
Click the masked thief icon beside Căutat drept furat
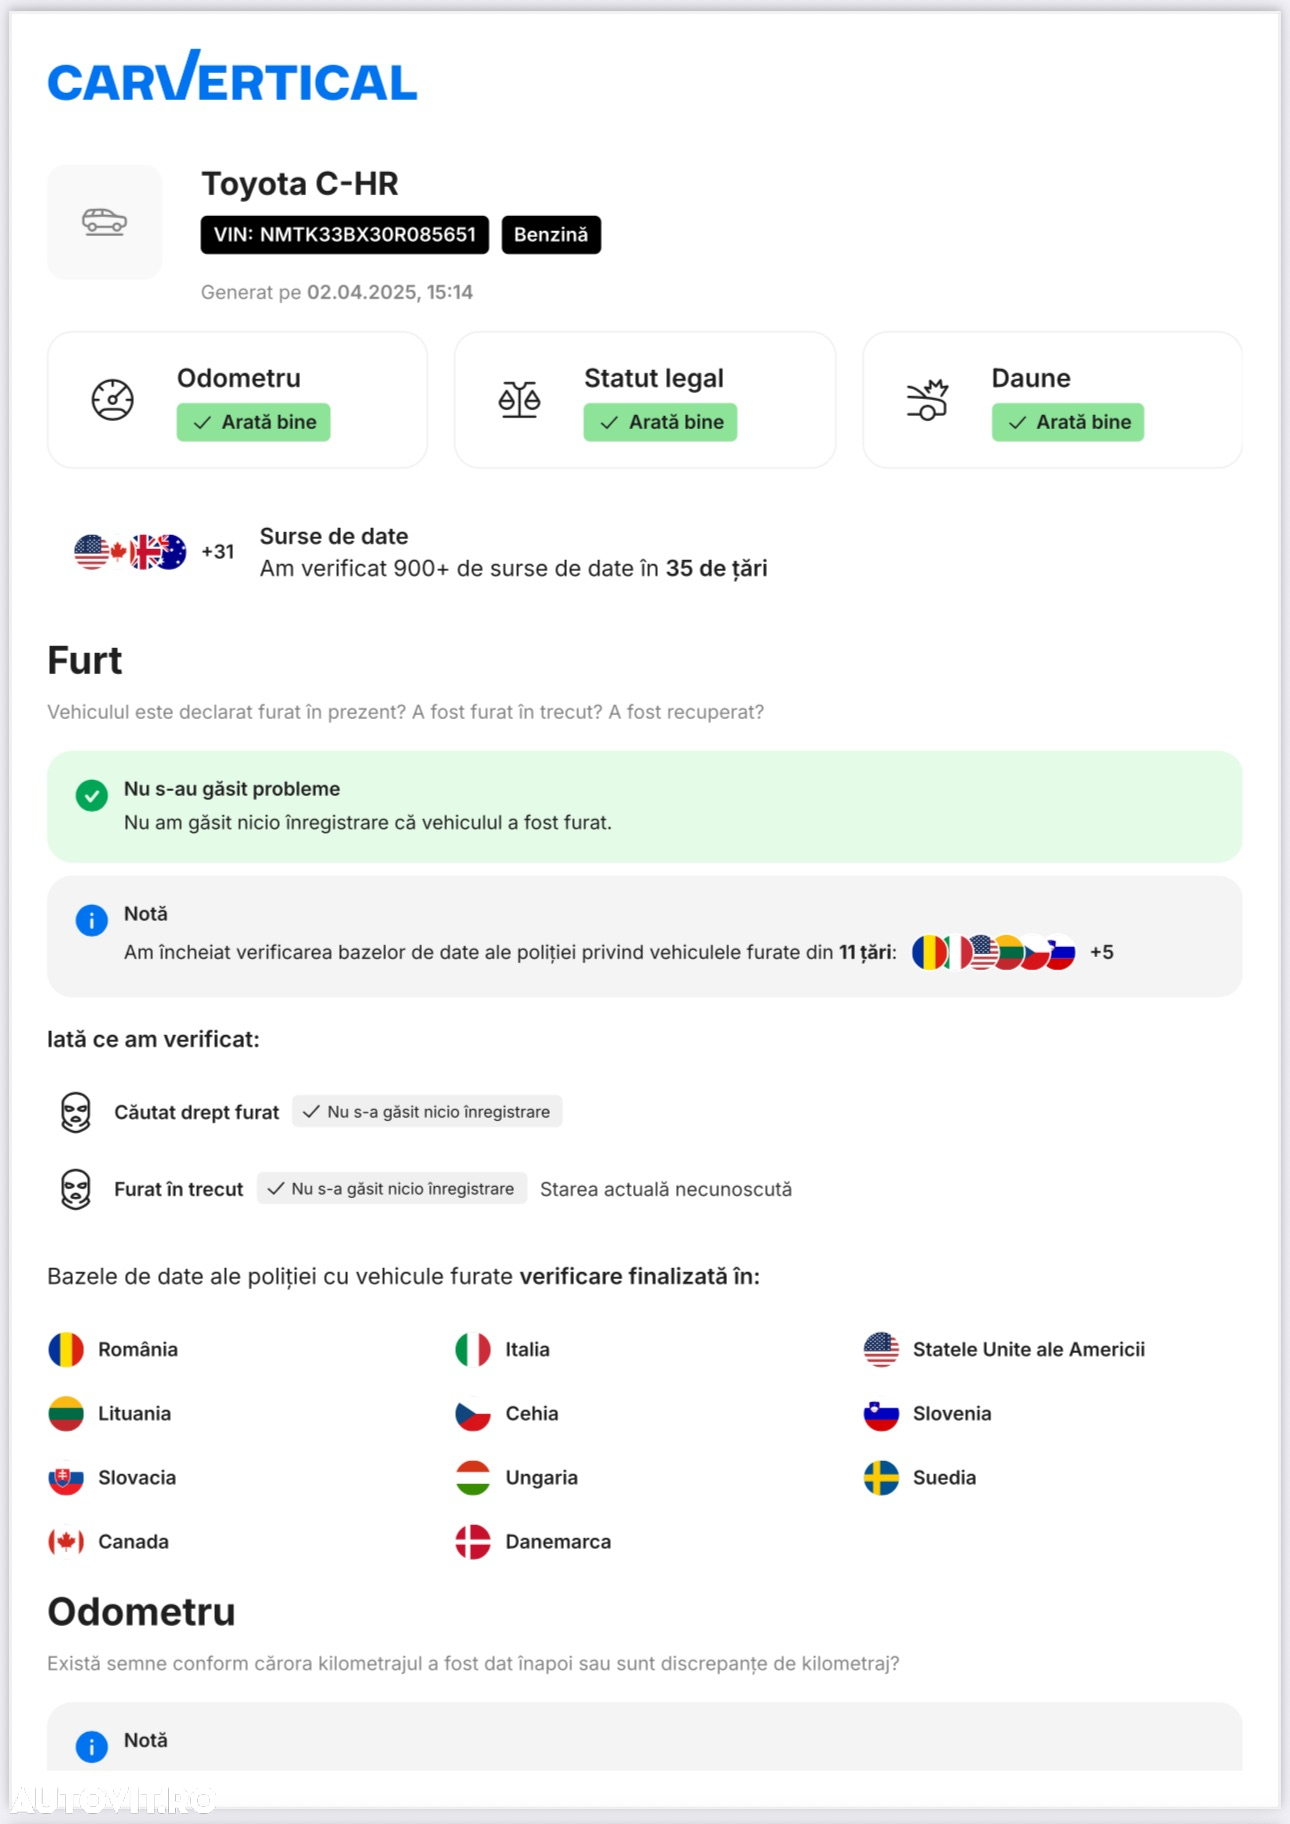click(x=76, y=1112)
